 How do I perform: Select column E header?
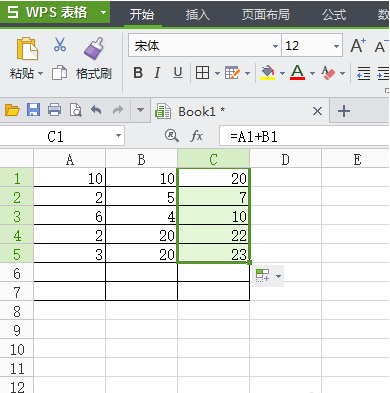[x=356, y=160]
